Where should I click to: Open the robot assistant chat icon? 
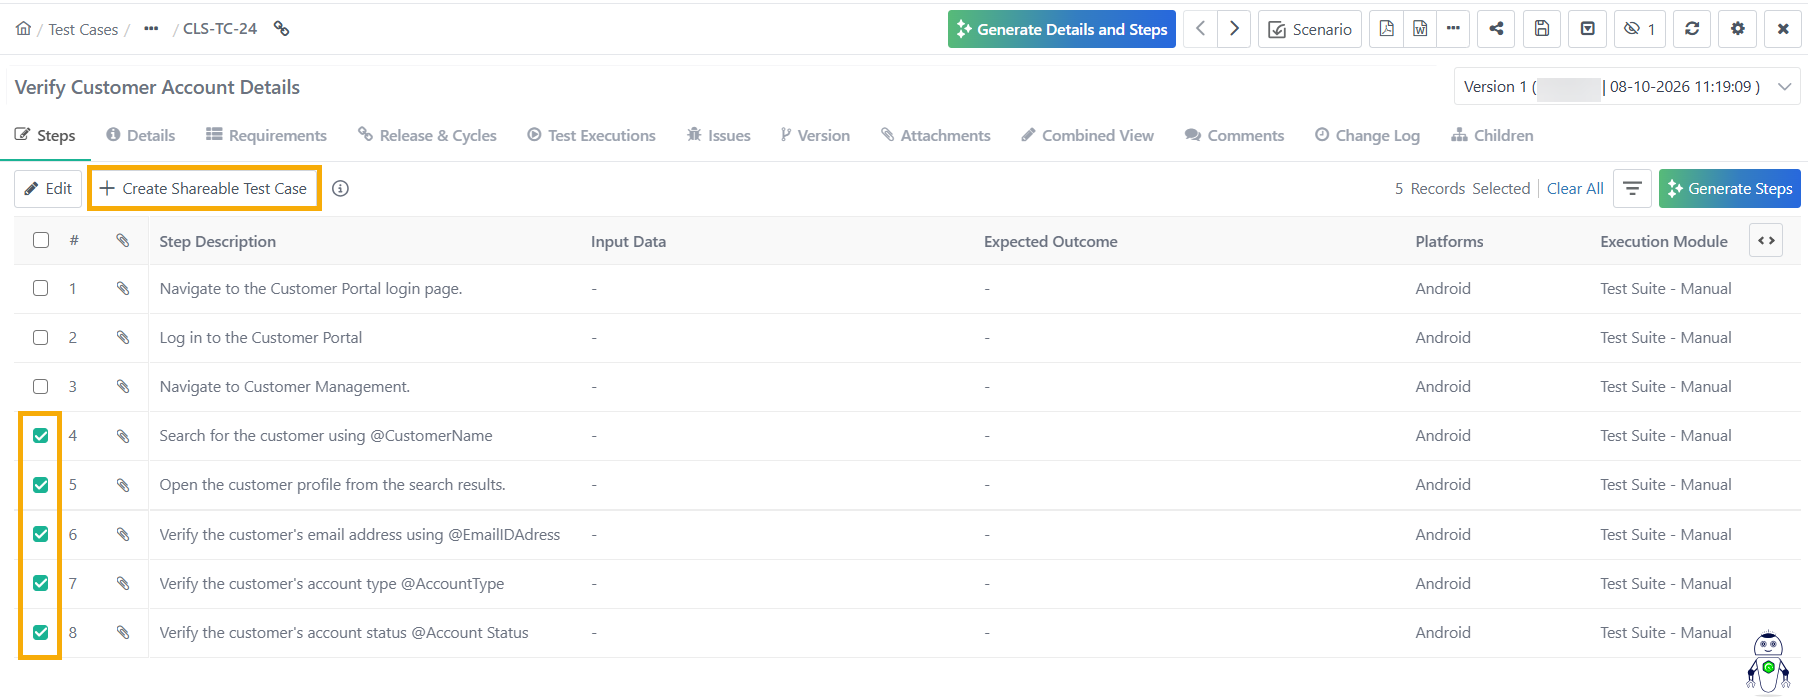1768,662
